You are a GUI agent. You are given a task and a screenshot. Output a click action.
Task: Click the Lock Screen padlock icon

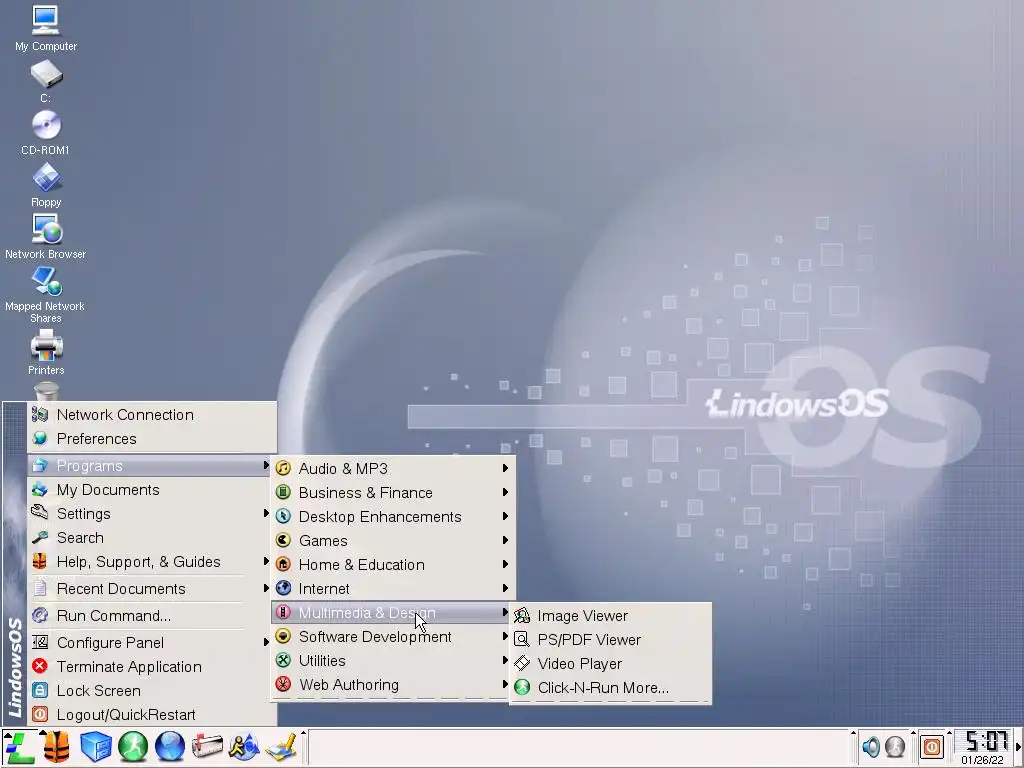pos(40,690)
